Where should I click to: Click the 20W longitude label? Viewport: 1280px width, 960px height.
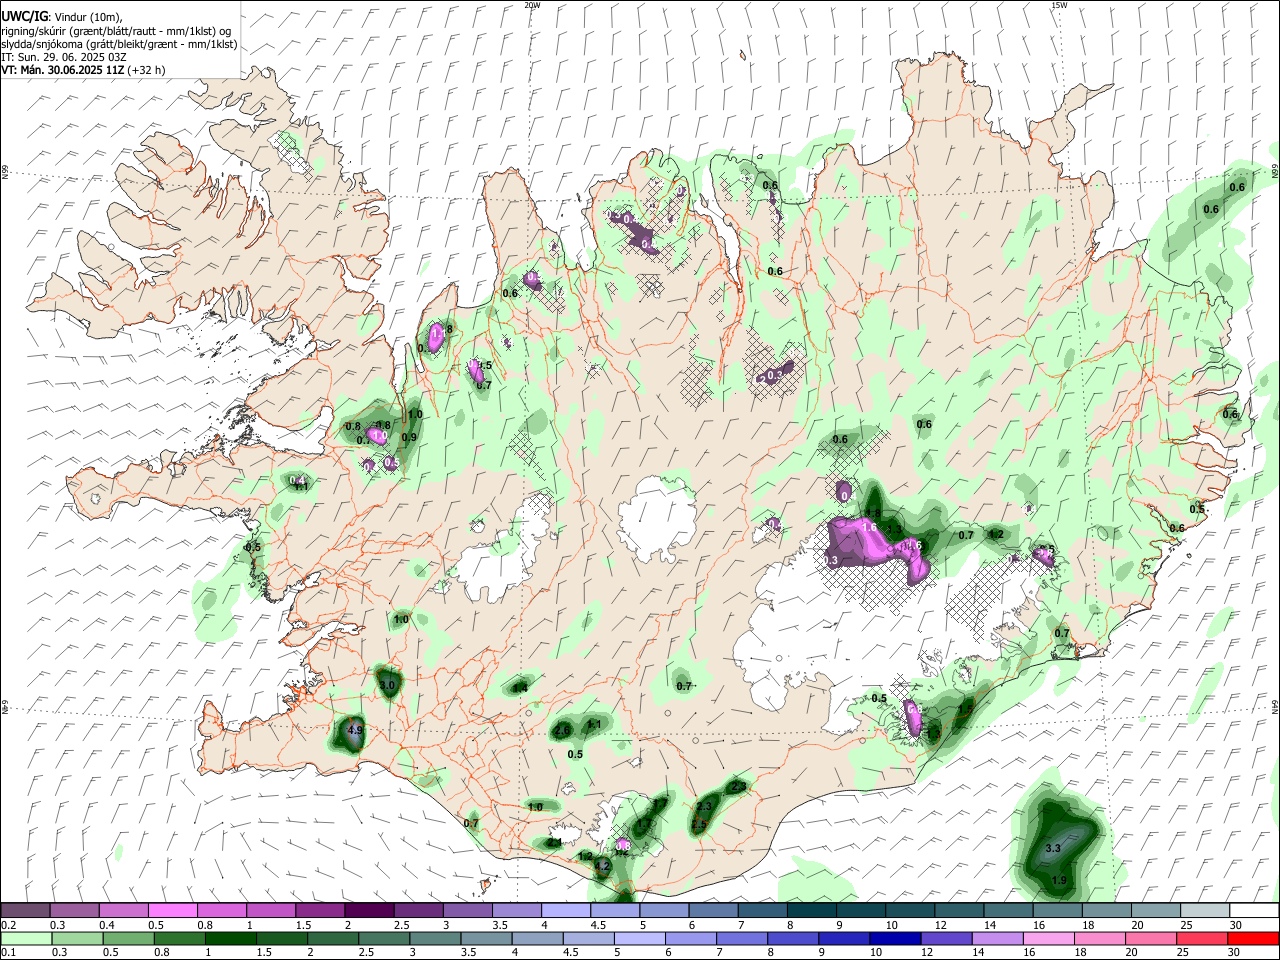click(x=533, y=5)
